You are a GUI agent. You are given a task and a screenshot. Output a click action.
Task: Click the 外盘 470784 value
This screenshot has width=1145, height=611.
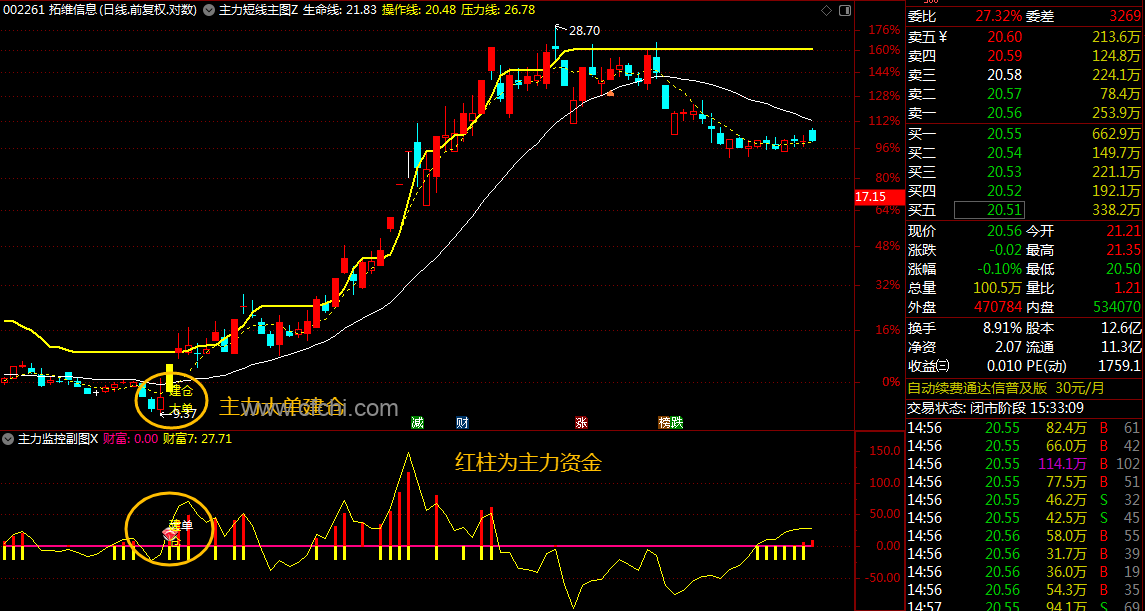tap(999, 307)
